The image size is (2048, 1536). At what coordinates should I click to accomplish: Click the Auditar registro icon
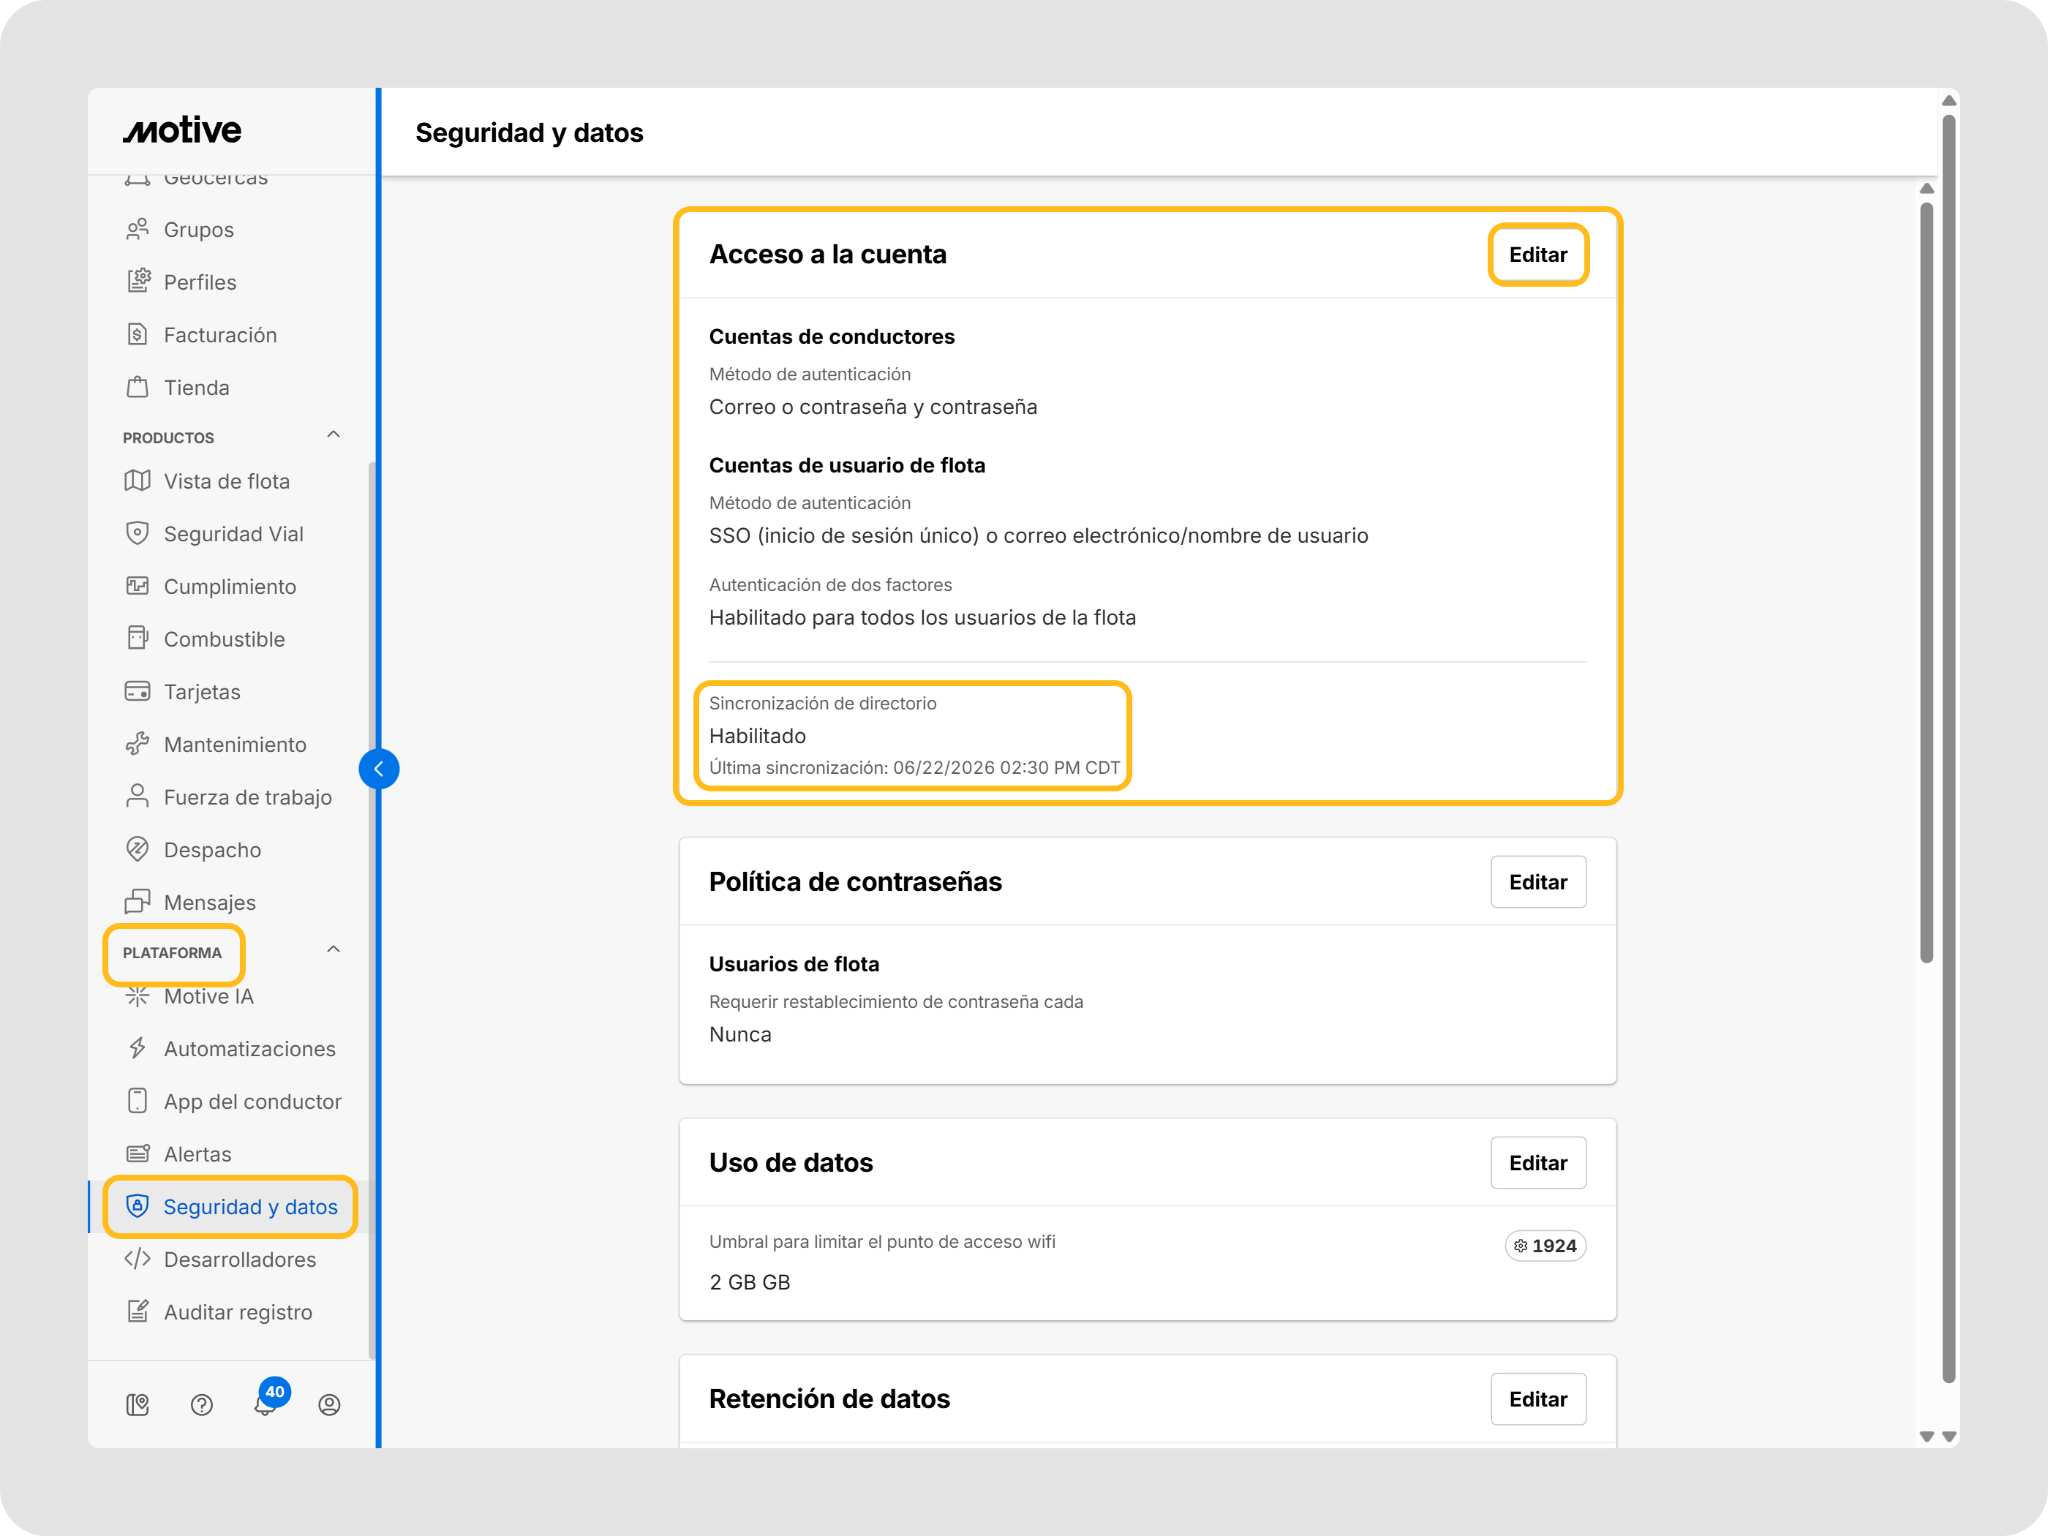coord(138,1312)
